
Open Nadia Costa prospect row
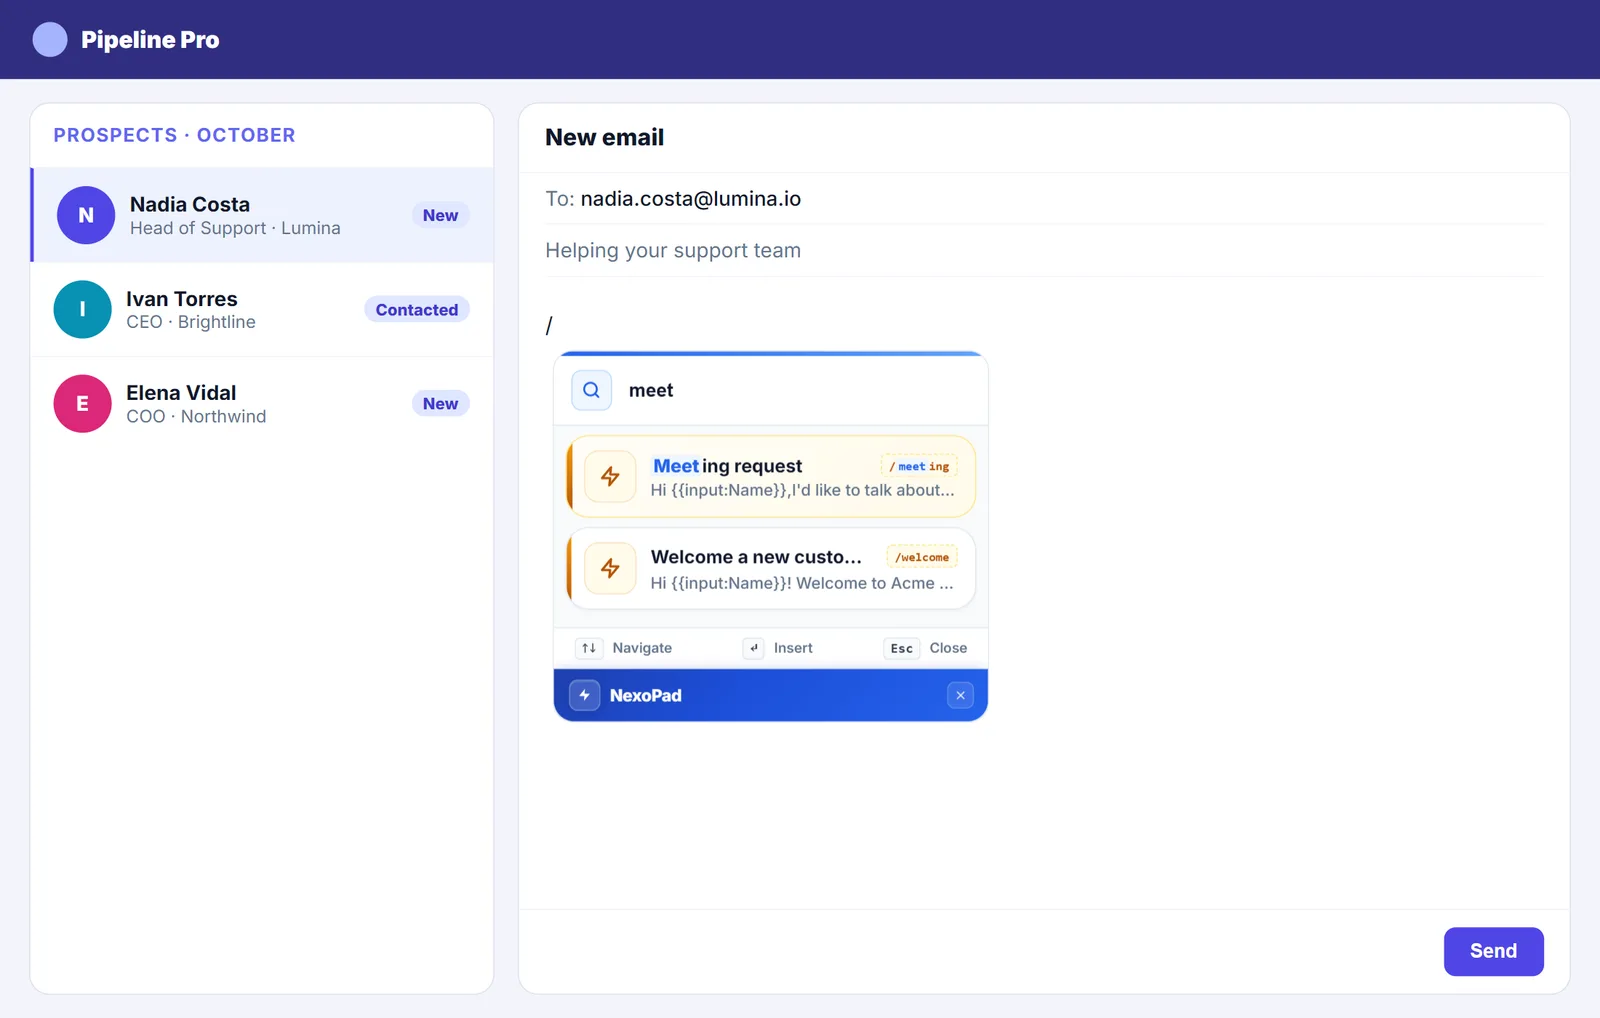pyautogui.click(x=262, y=215)
